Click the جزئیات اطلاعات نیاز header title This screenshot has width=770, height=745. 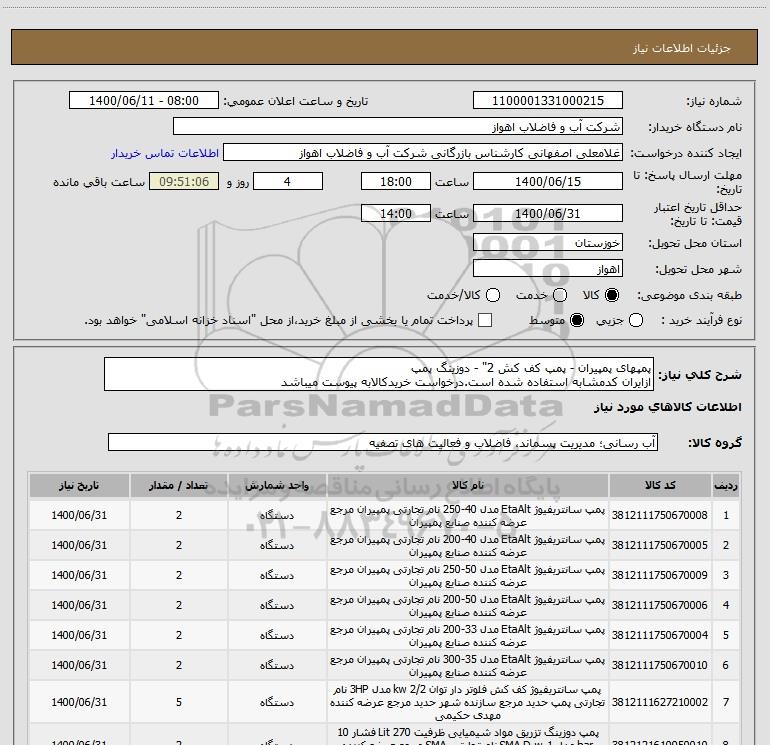[682, 48]
